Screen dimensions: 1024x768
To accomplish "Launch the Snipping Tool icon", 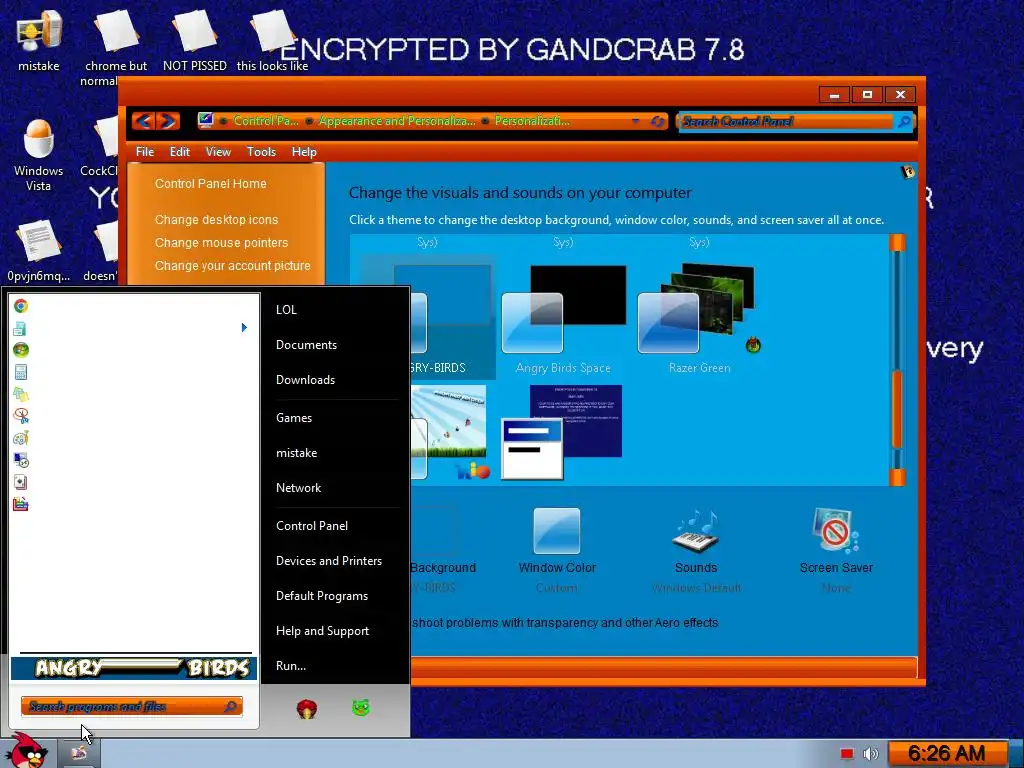I will pyautogui.click(x=21, y=416).
